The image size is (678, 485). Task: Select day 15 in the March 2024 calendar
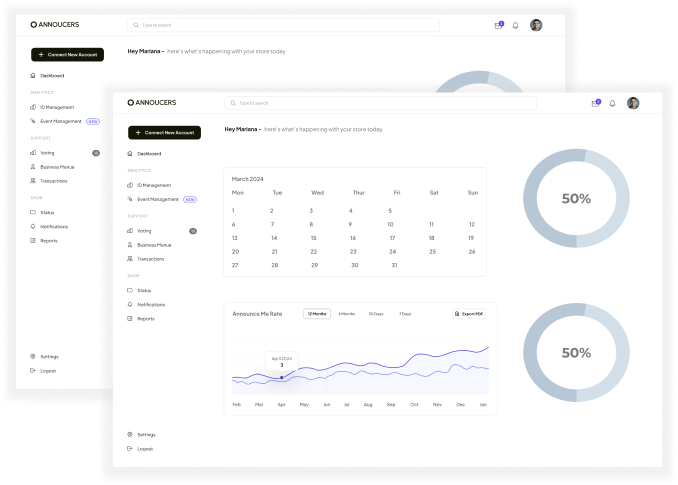[313, 238]
